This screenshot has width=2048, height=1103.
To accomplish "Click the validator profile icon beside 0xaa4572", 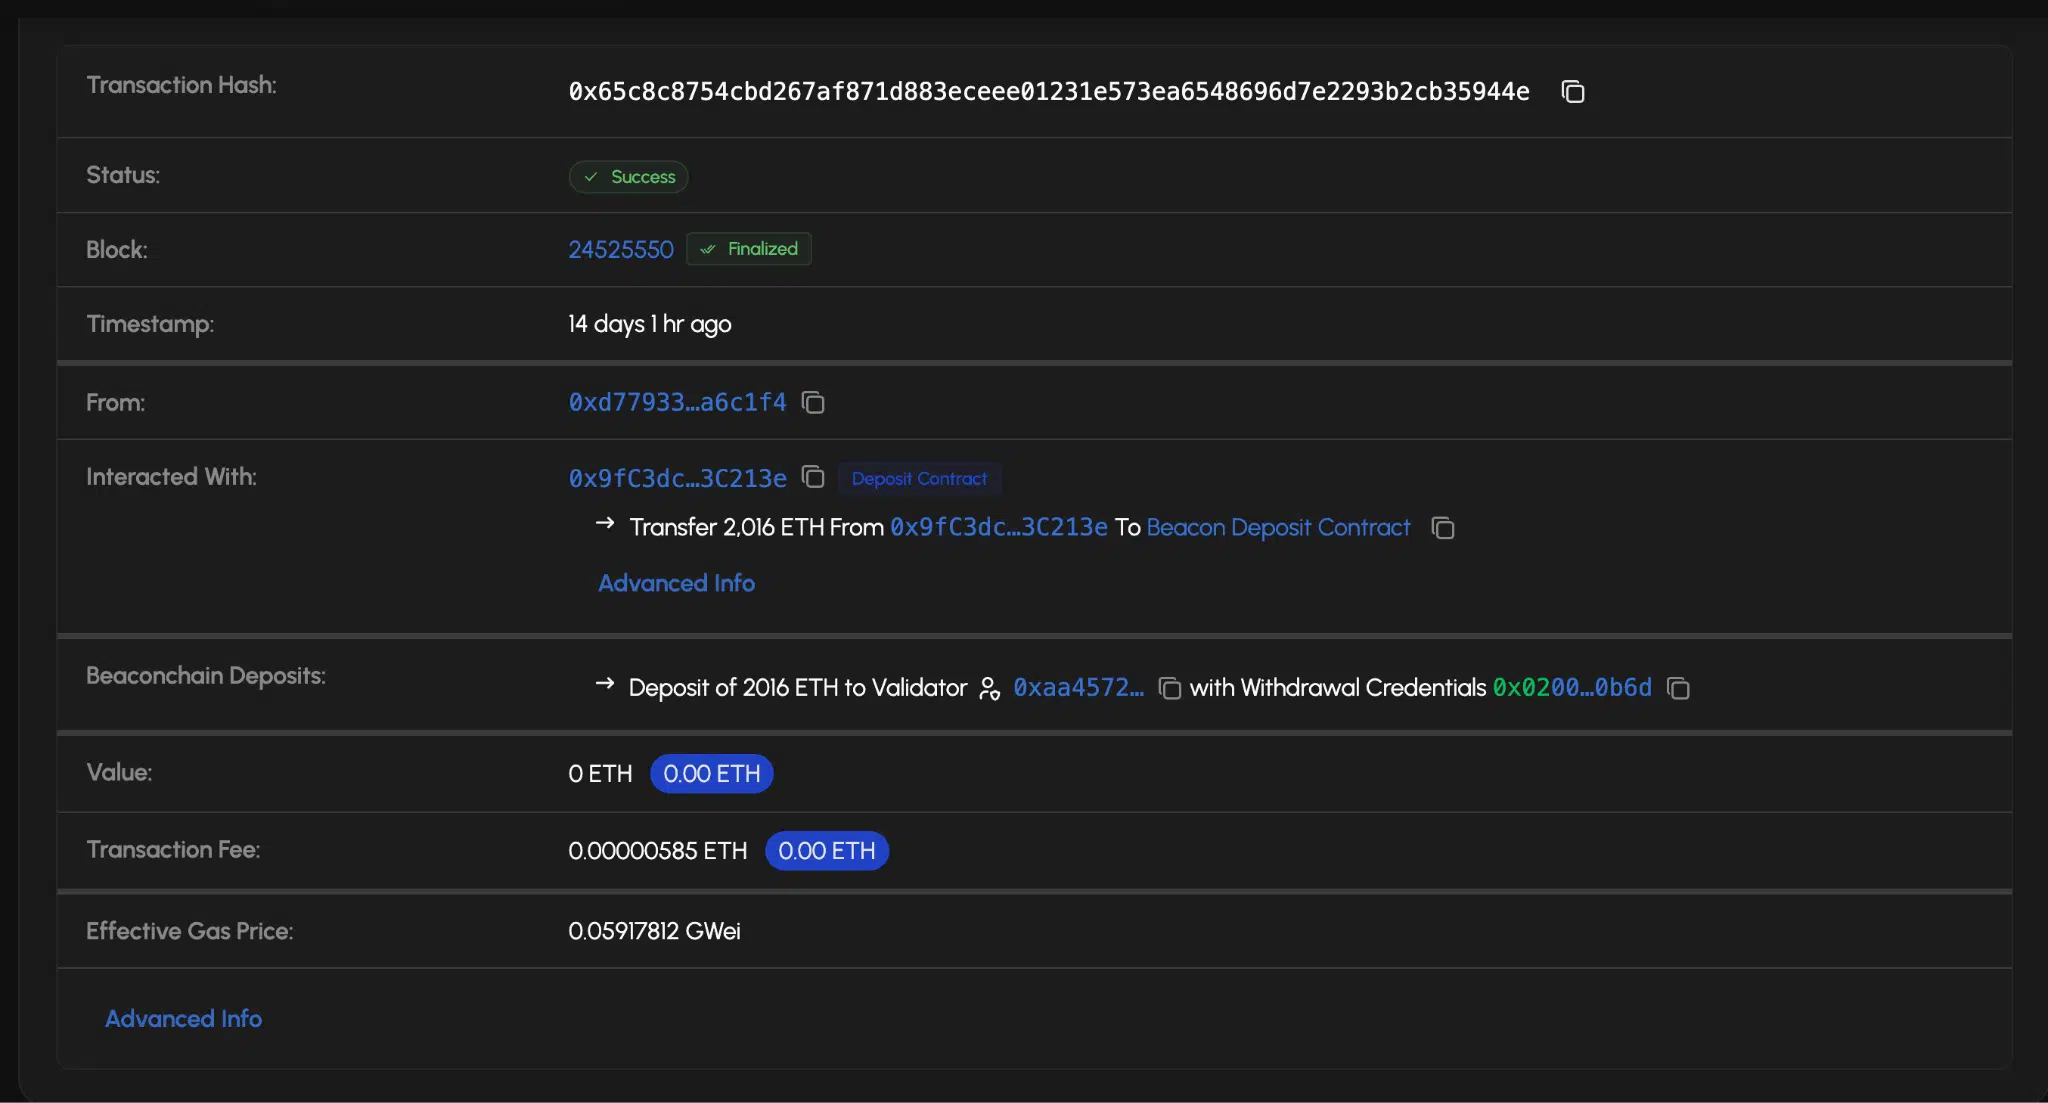I will [x=990, y=688].
